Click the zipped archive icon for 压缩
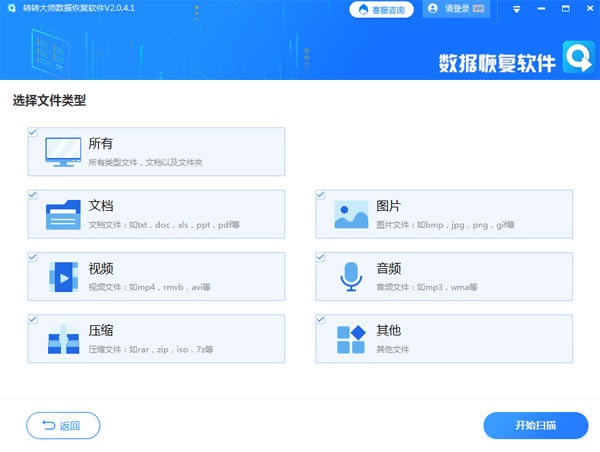This screenshot has width=600, height=452. point(63,340)
